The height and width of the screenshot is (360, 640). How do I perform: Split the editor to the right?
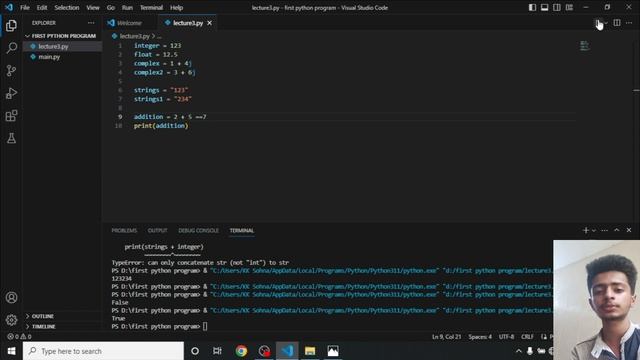(617, 23)
